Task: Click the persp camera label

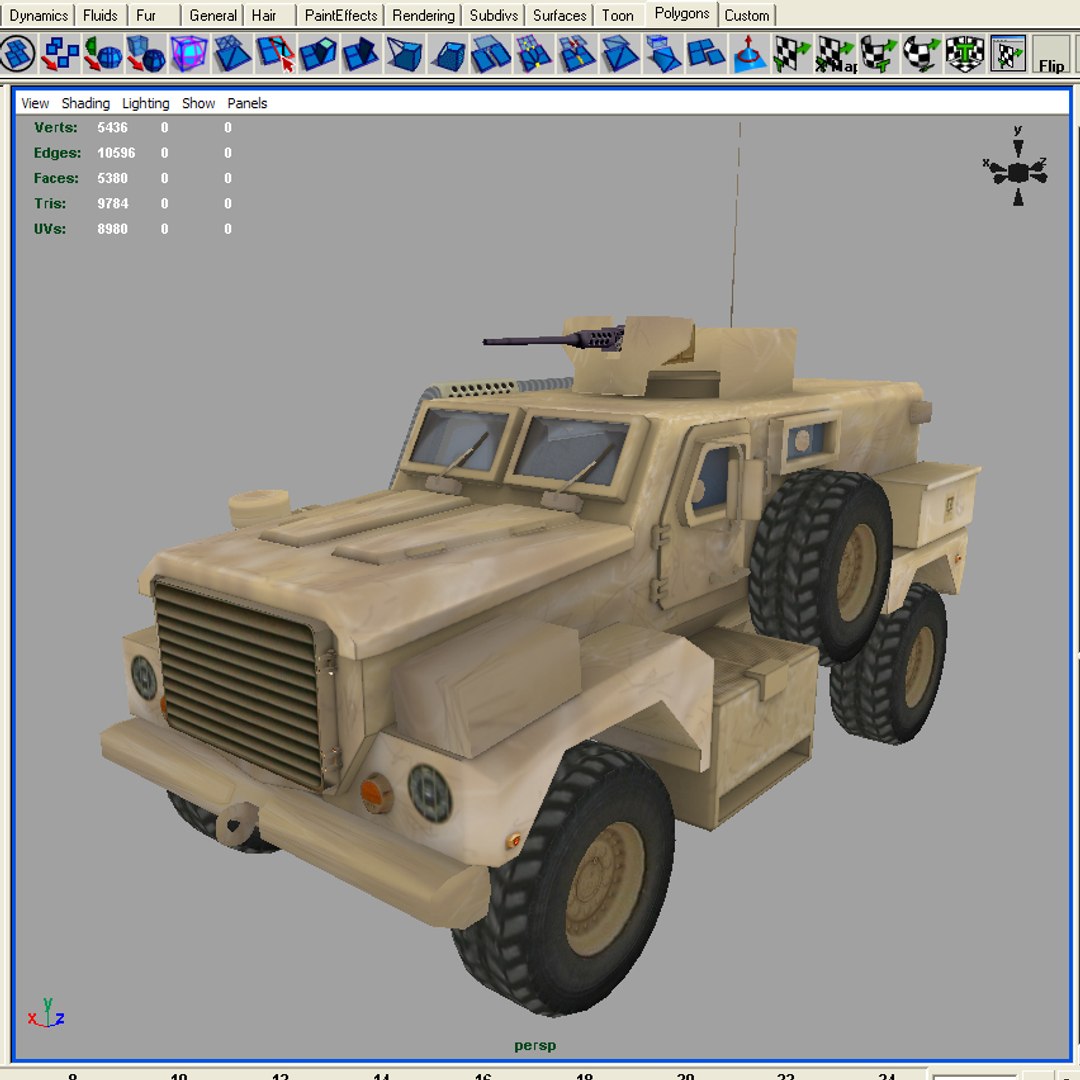Action: [535, 1046]
